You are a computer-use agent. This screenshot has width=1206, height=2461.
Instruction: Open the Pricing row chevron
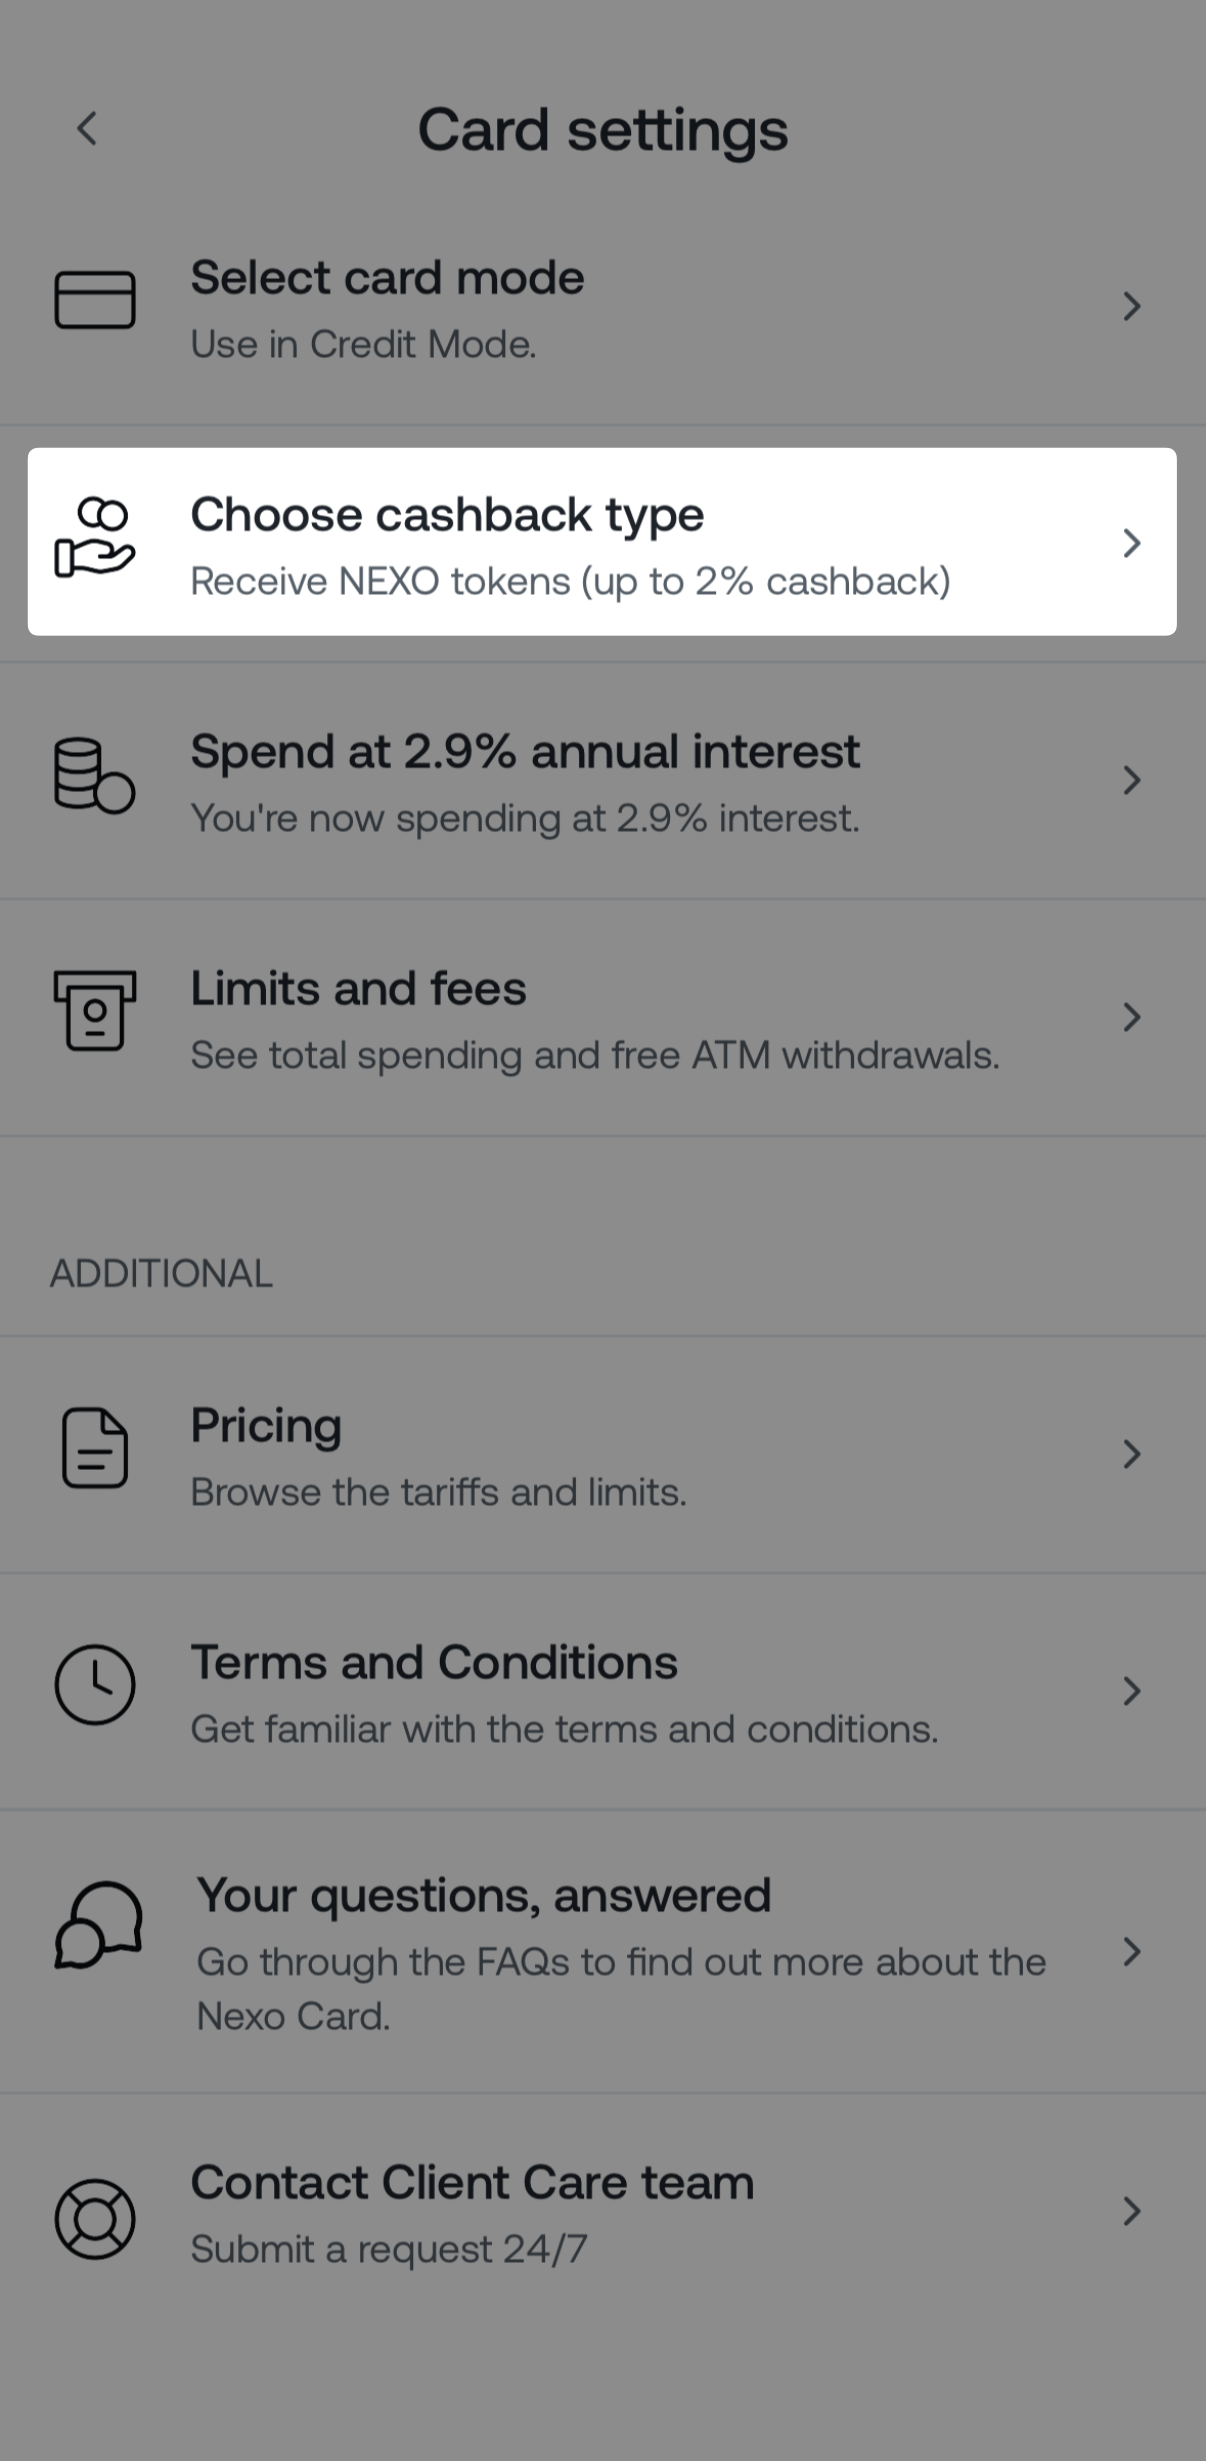pyautogui.click(x=1131, y=1454)
